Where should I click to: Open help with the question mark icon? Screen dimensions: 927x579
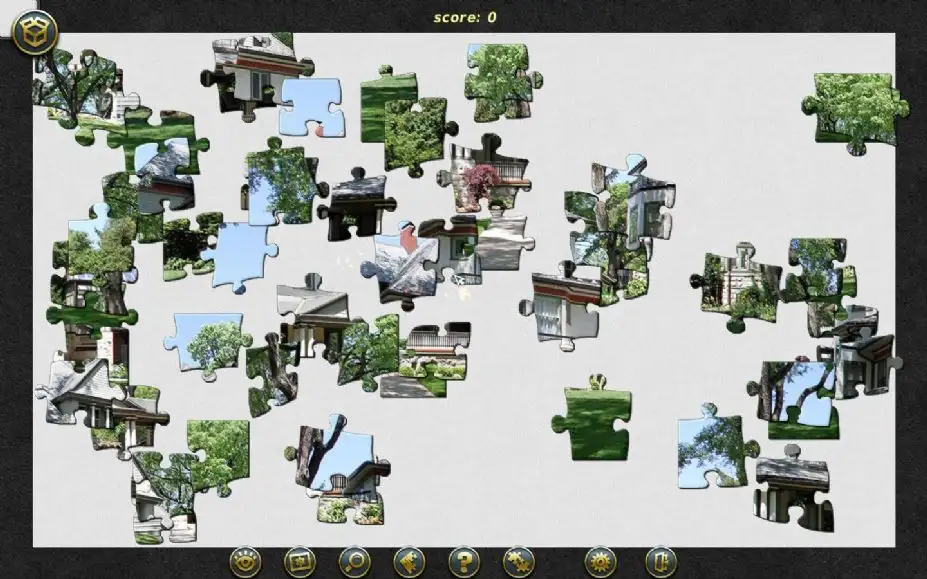(x=464, y=561)
